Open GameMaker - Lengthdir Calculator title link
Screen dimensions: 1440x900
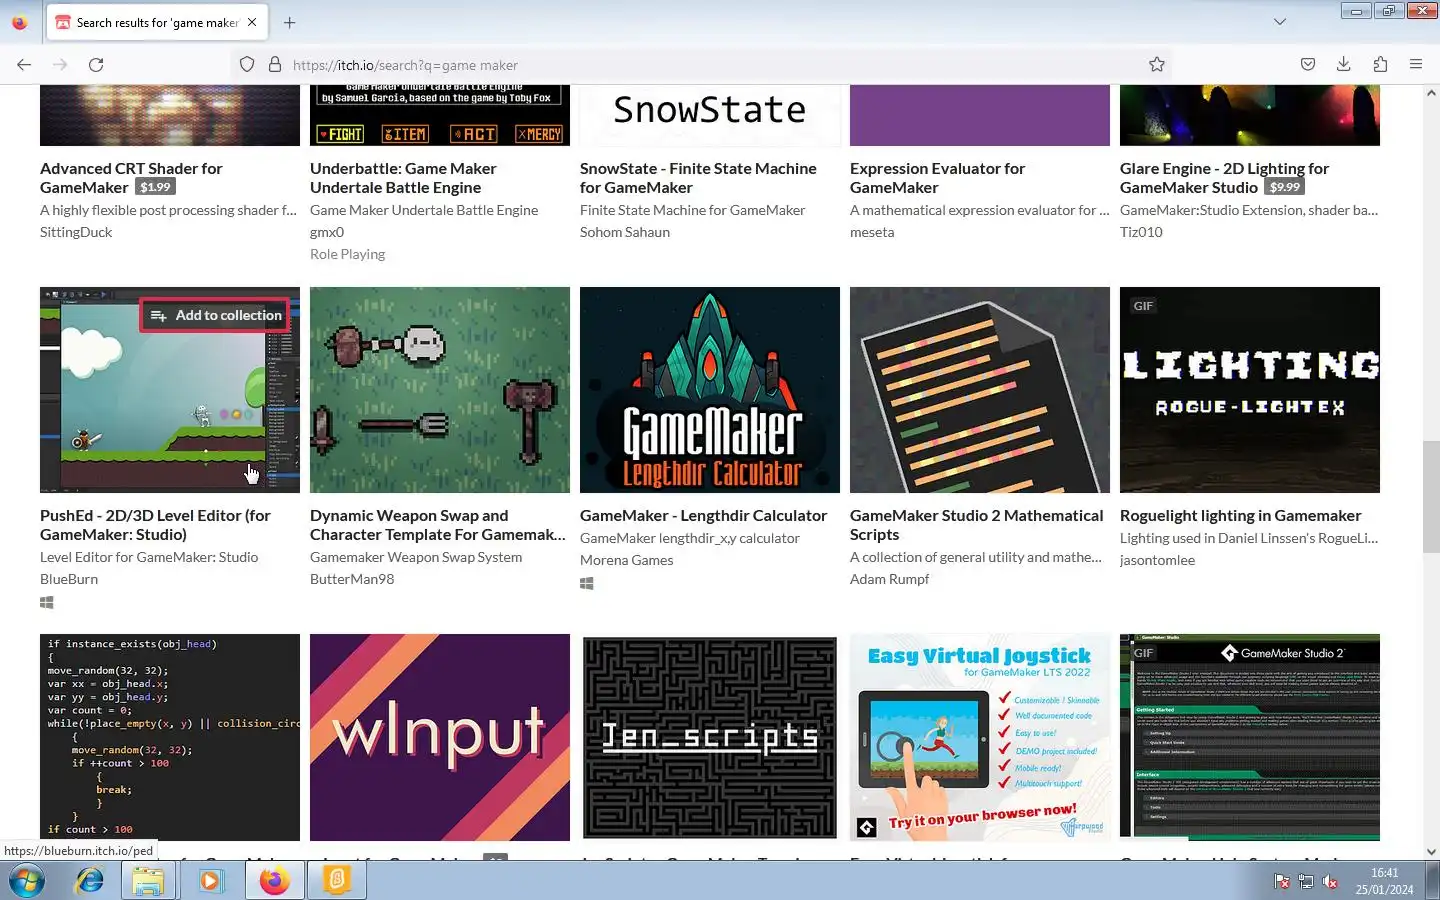(703, 516)
